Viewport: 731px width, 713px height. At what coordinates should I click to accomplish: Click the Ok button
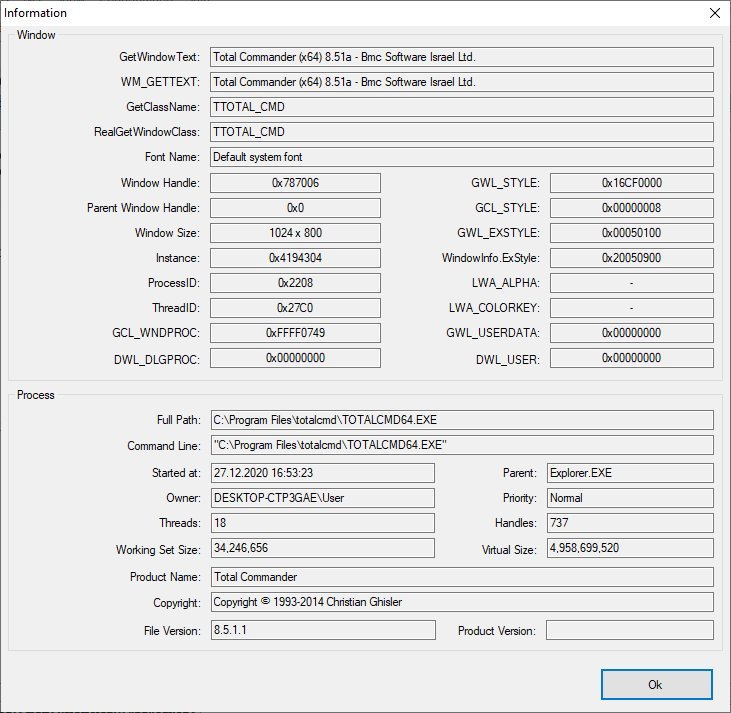[656, 685]
